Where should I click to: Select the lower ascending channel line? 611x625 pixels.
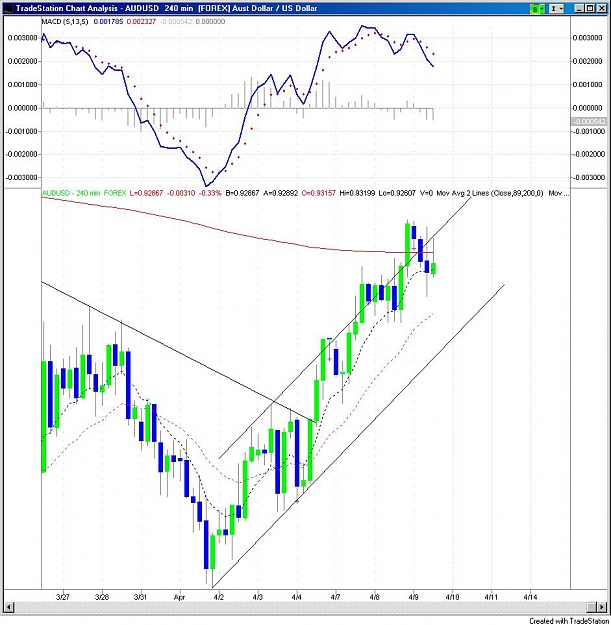359,436
